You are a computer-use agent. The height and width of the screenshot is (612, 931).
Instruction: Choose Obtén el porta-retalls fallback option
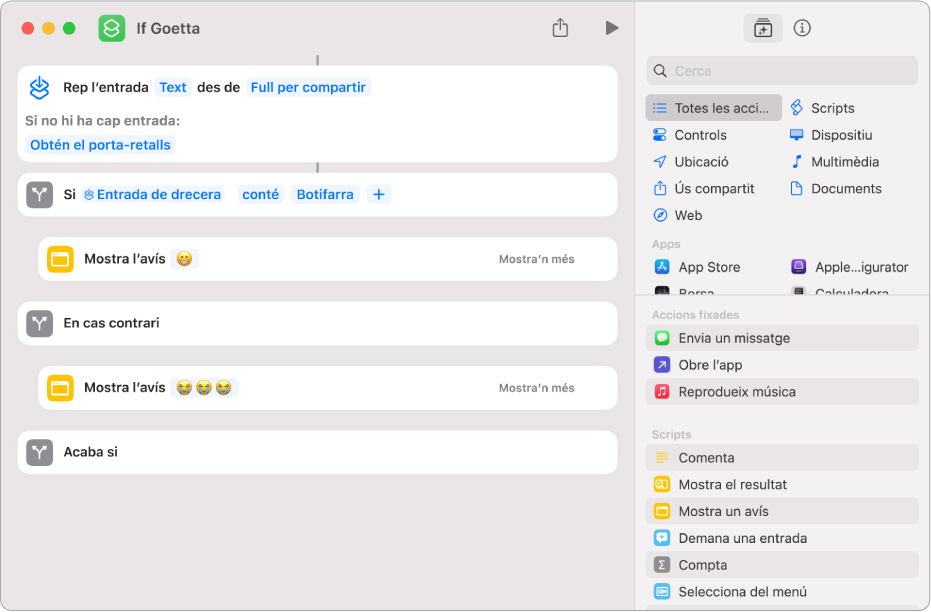point(100,145)
